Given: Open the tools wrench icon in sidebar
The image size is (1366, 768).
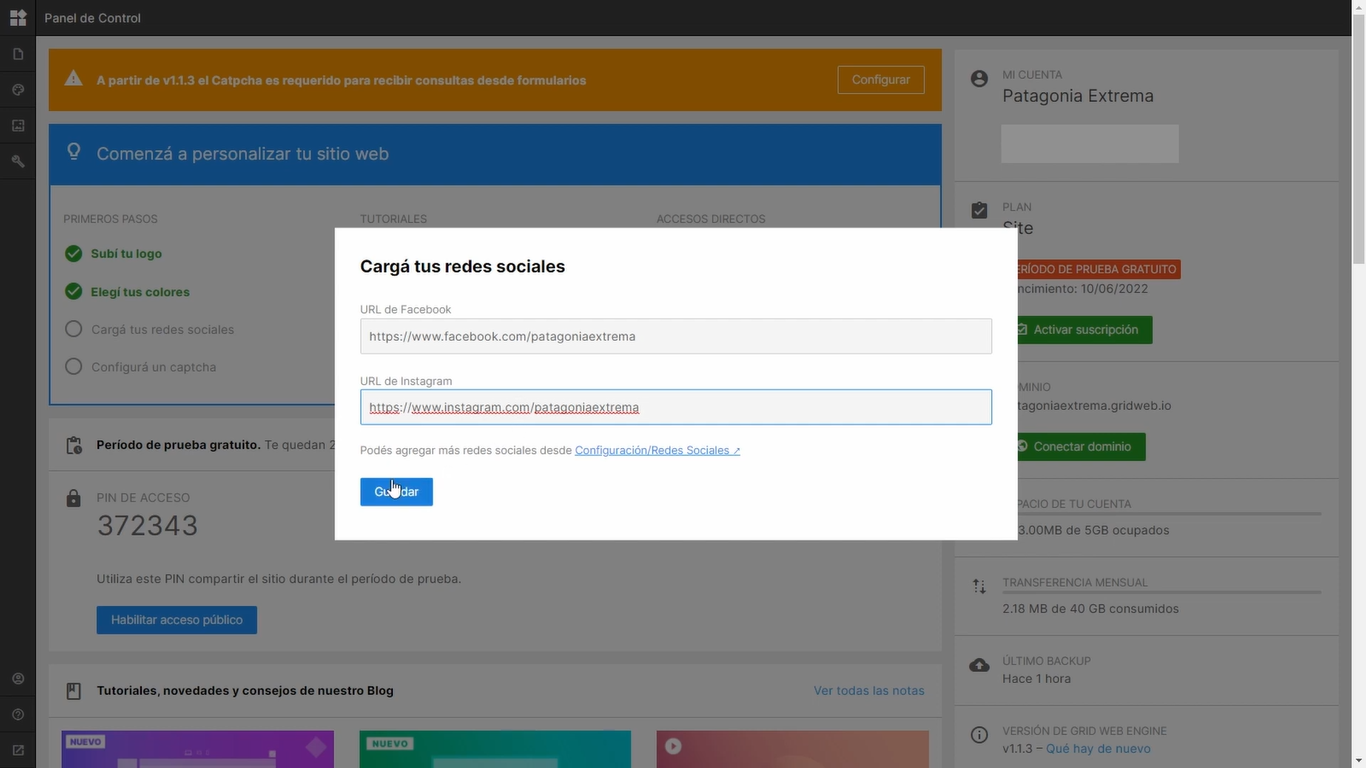Looking at the screenshot, I should tap(18, 161).
